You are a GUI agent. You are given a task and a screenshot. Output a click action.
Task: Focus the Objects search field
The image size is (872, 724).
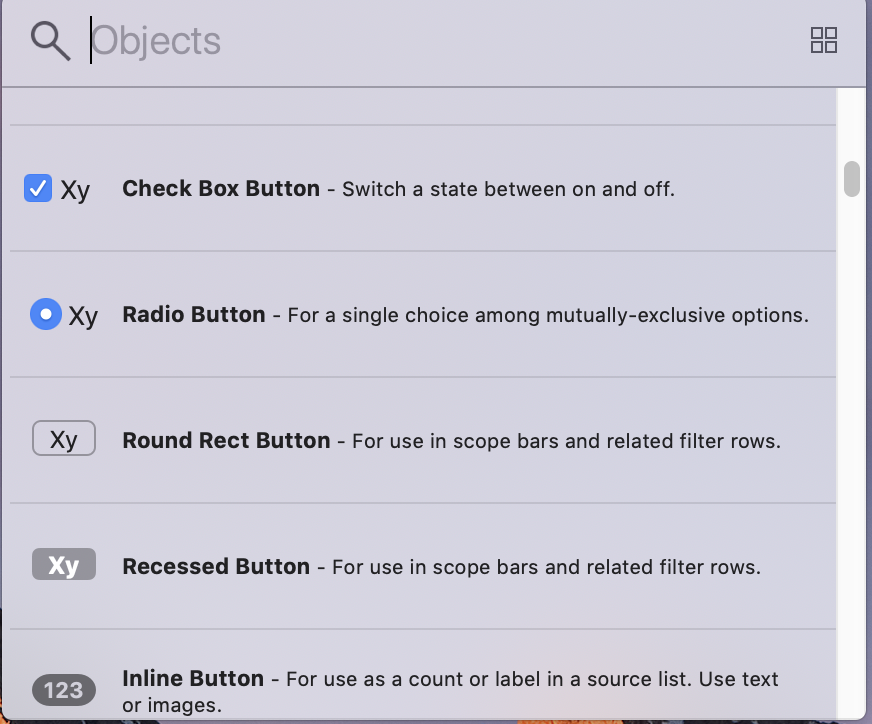440,41
